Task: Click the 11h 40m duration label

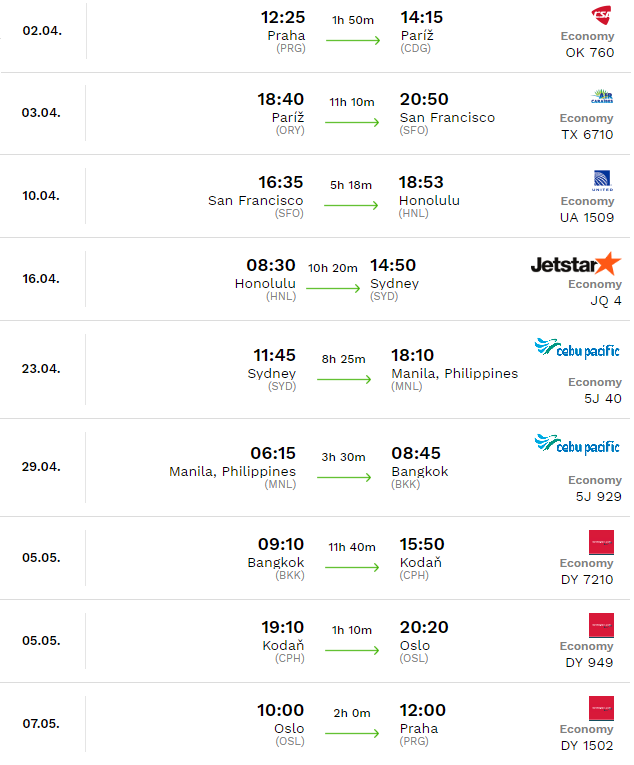Action: coord(352,547)
